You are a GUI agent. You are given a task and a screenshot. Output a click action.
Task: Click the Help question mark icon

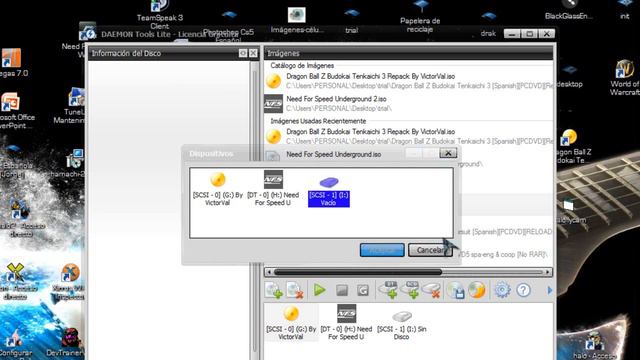click(523, 290)
